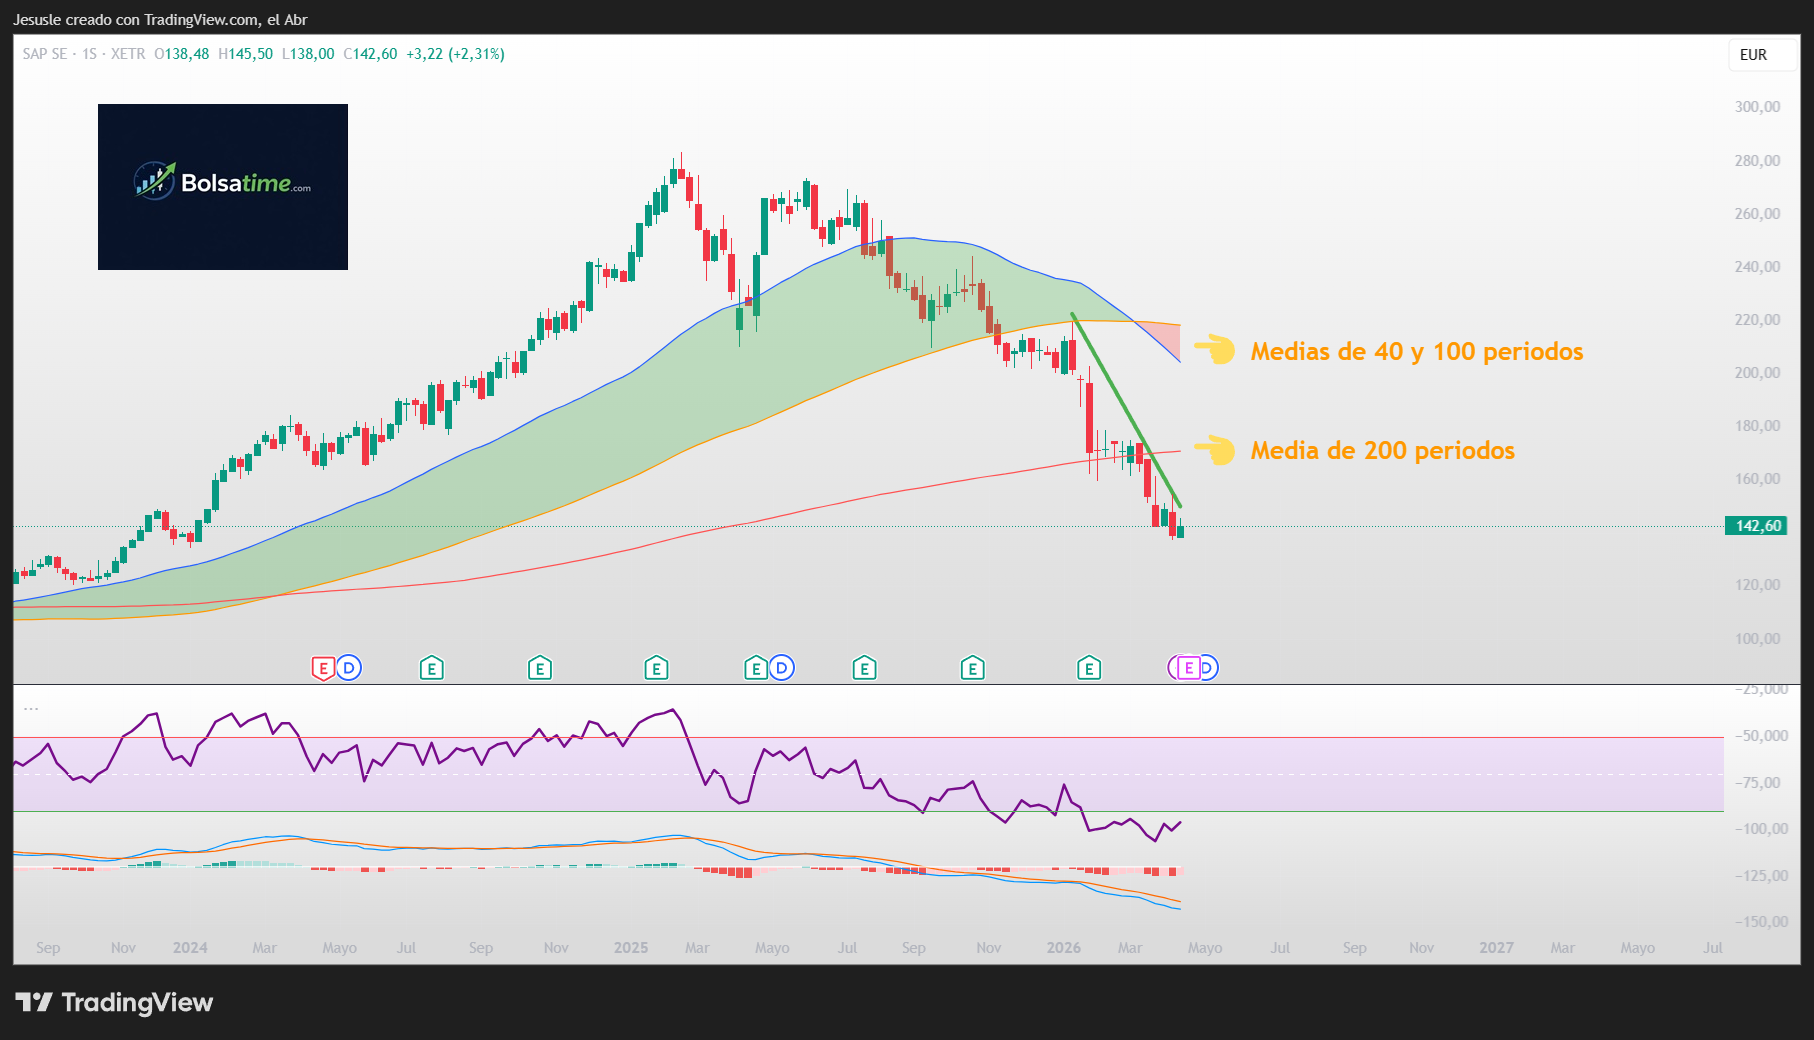Click the +2,31% change value in the legend

tap(477, 55)
